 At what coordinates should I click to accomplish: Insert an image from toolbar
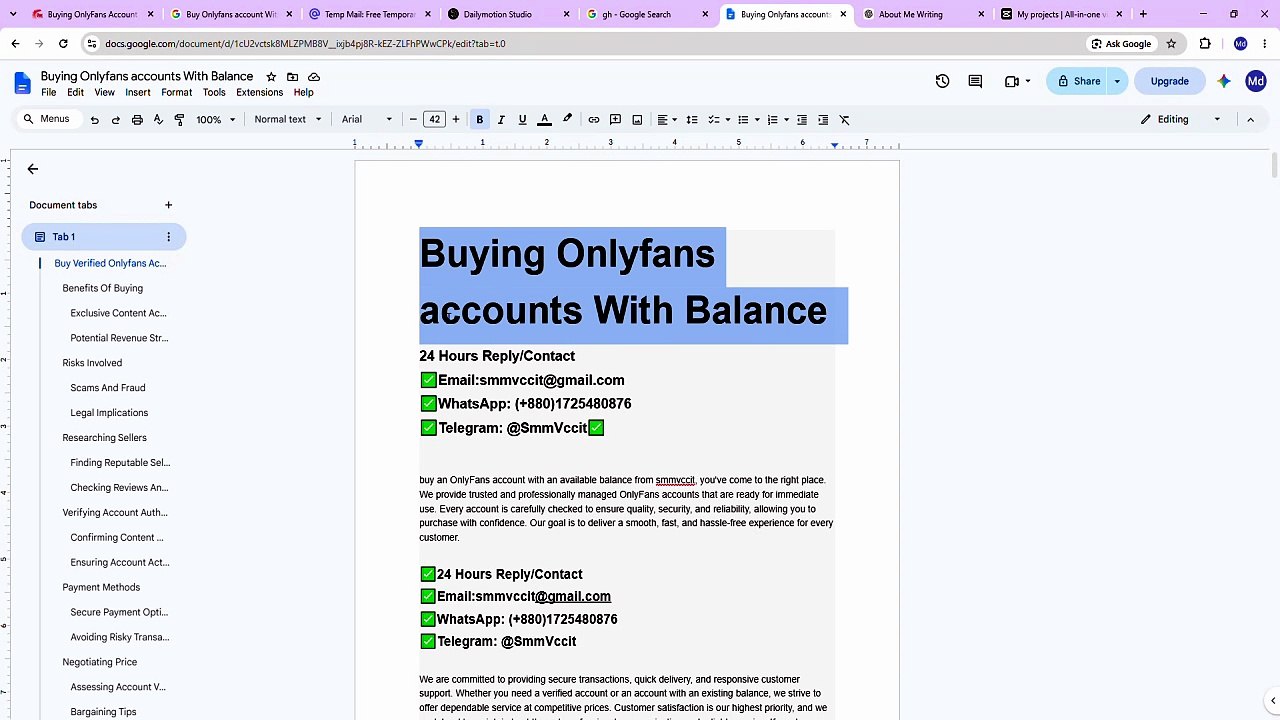pos(637,120)
